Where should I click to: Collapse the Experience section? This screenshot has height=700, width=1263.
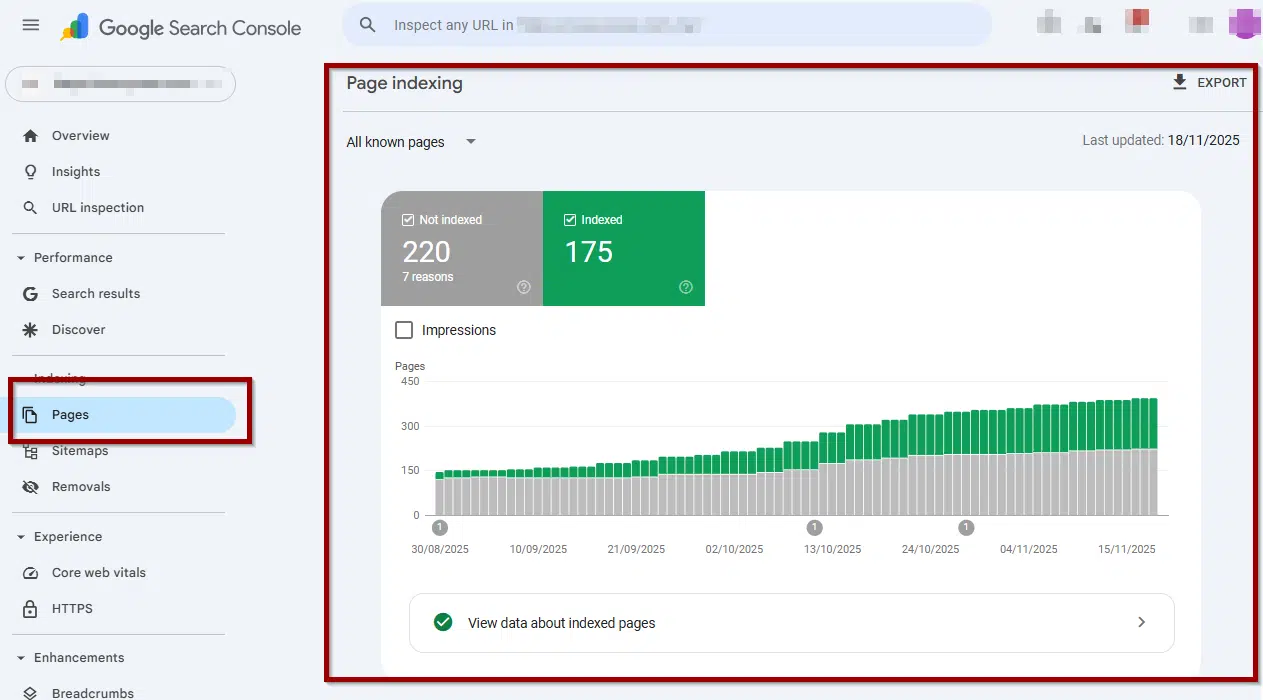click(x=21, y=537)
